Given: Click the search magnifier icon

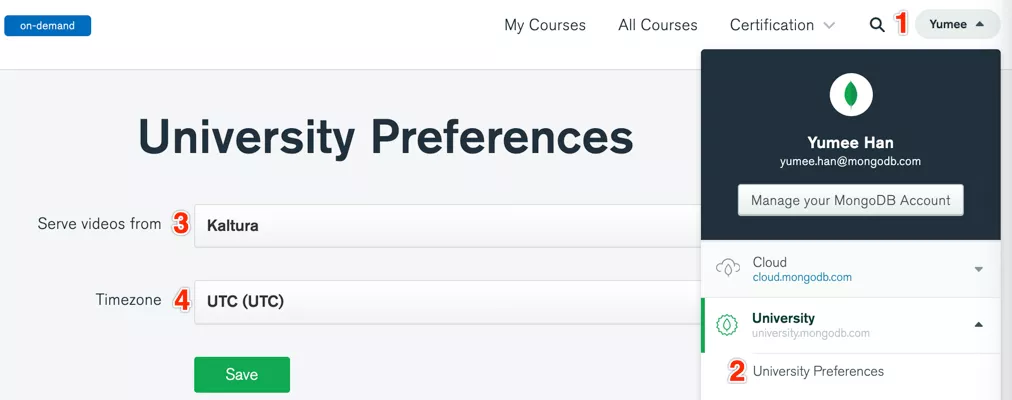Looking at the screenshot, I should 877,25.
